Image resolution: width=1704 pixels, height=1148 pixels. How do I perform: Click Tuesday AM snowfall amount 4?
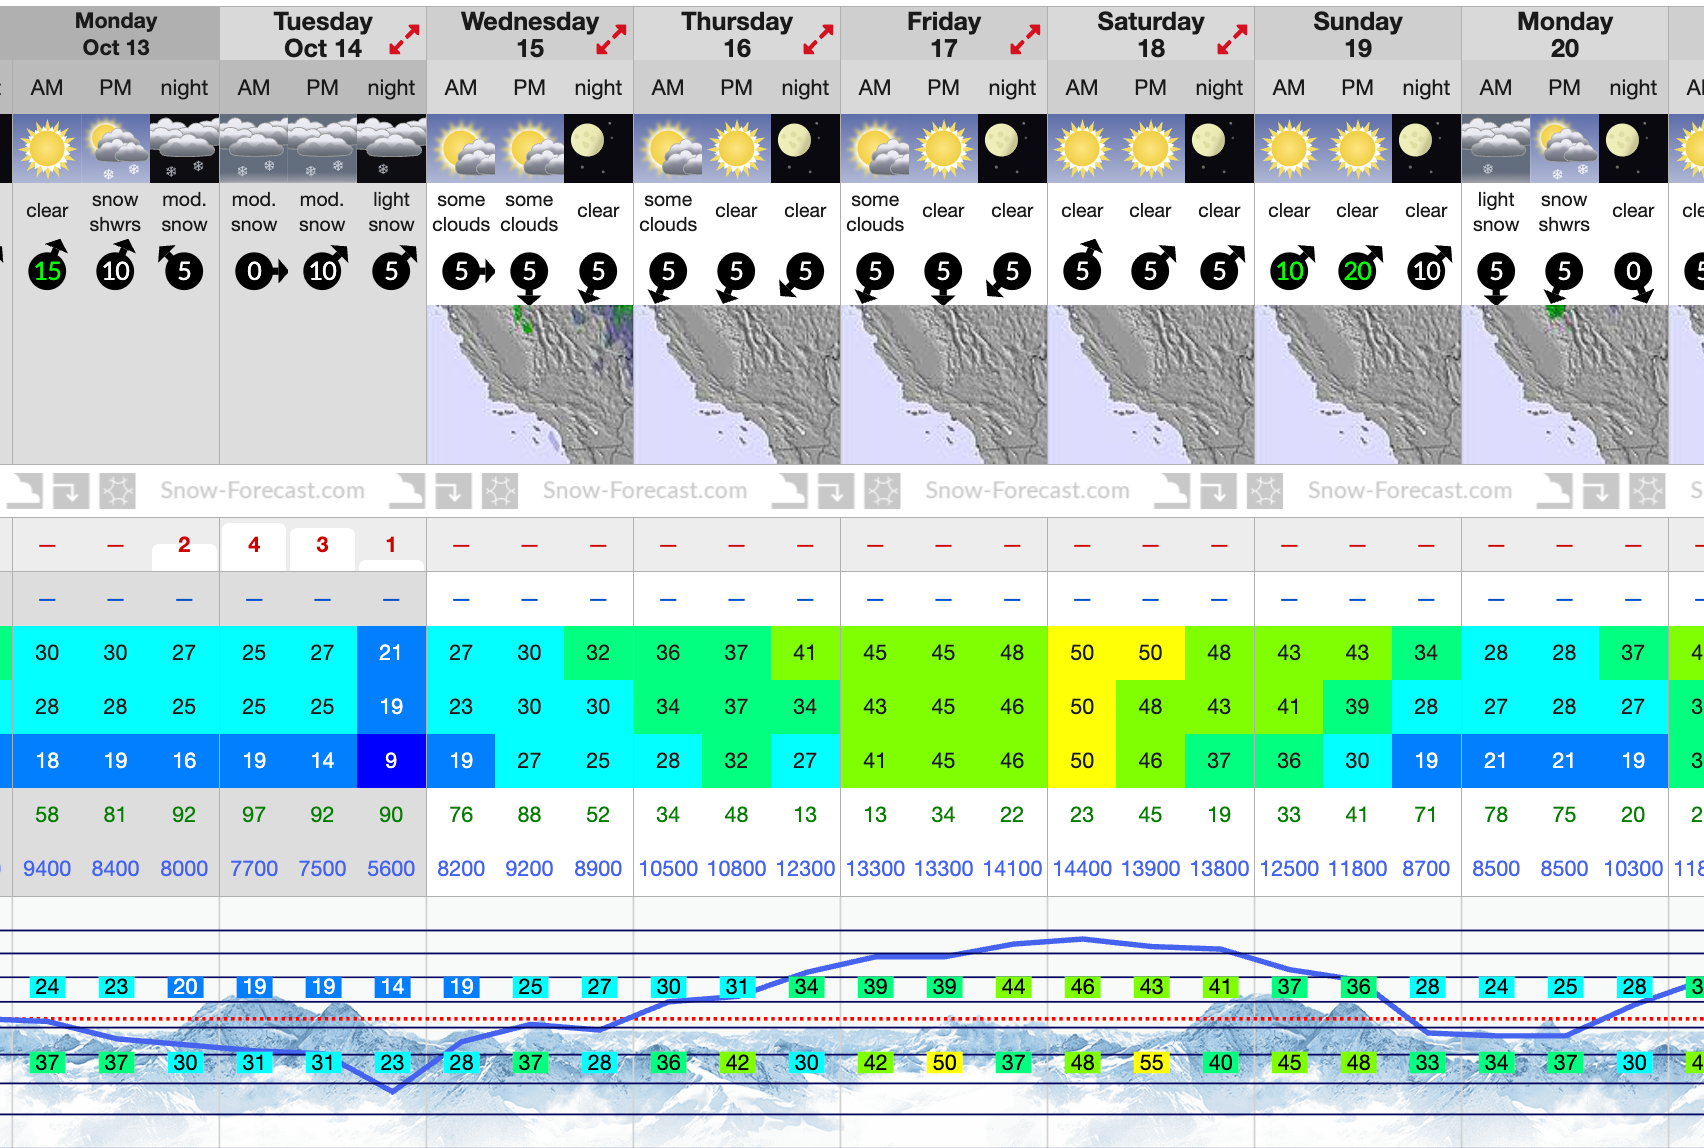click(254, 545)
